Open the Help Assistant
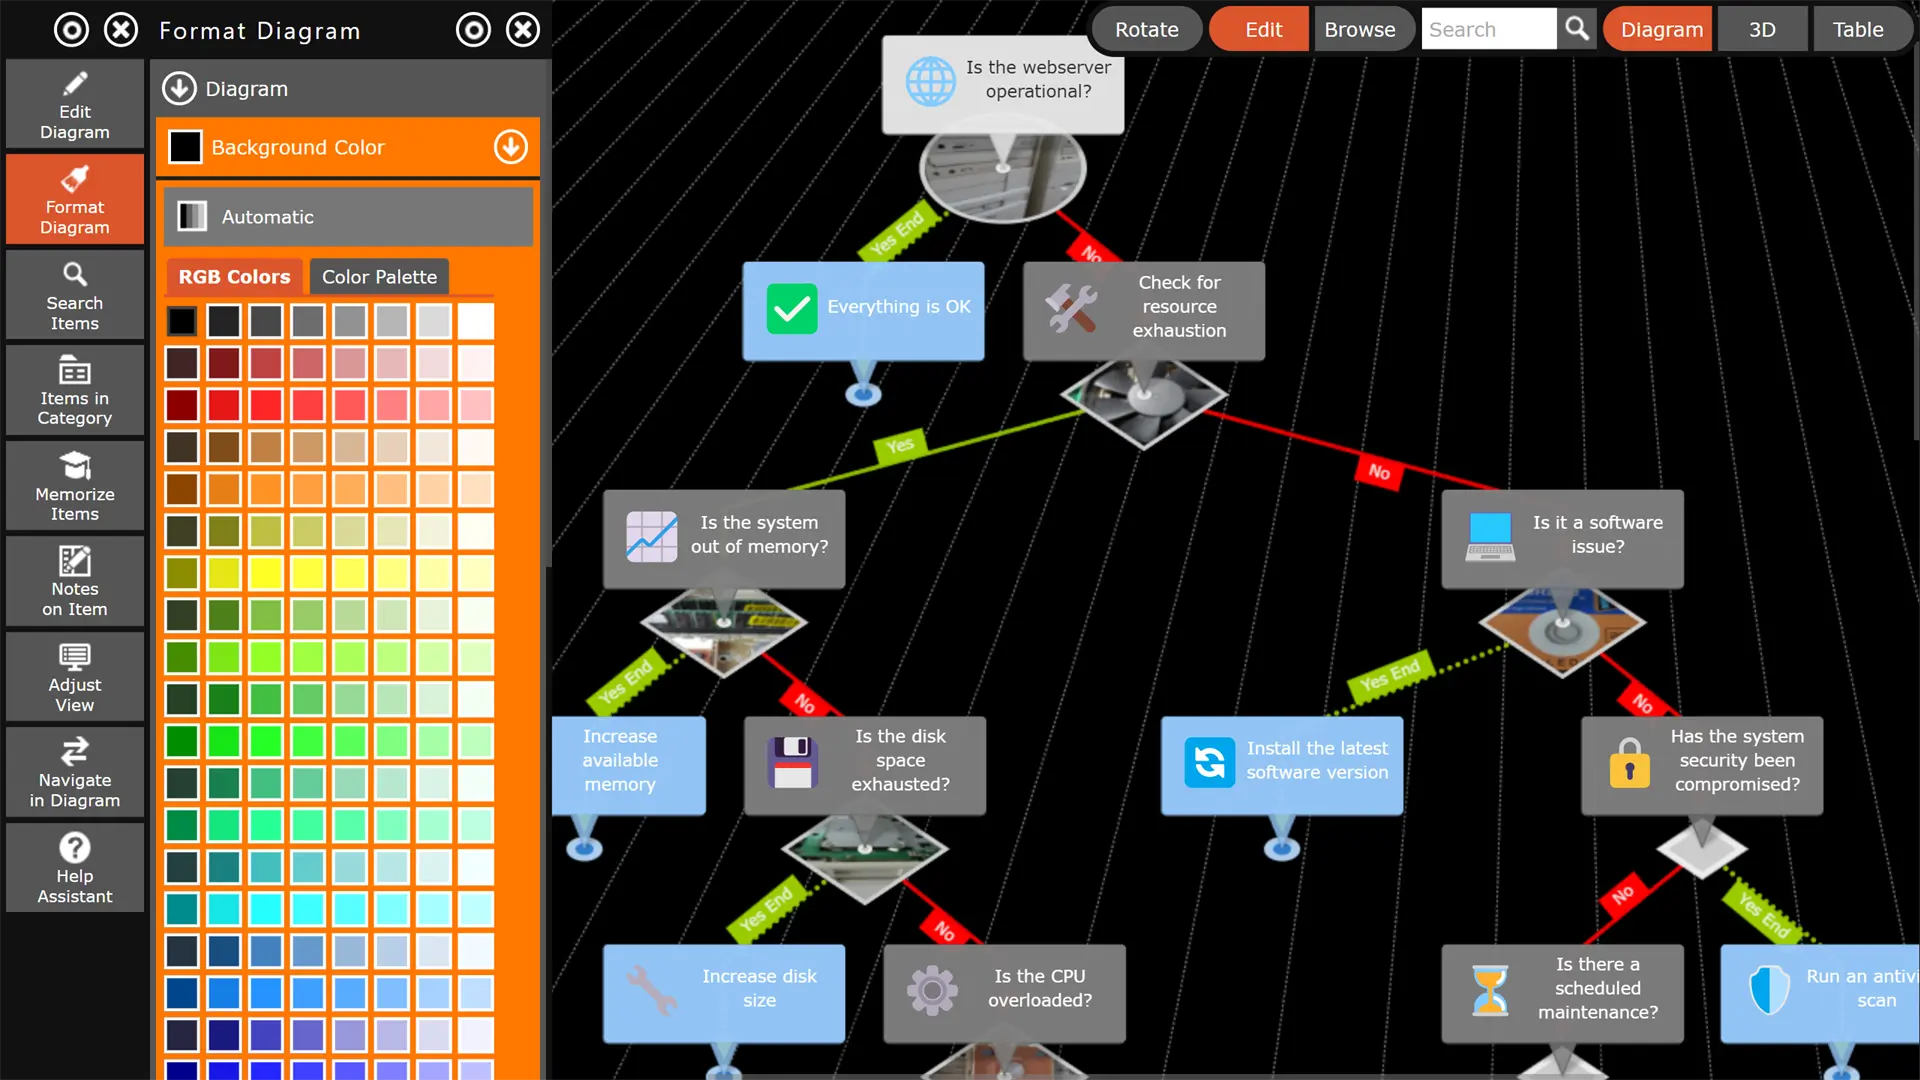Screen dimensions: 1920x1080 click(x=75, y=868)
